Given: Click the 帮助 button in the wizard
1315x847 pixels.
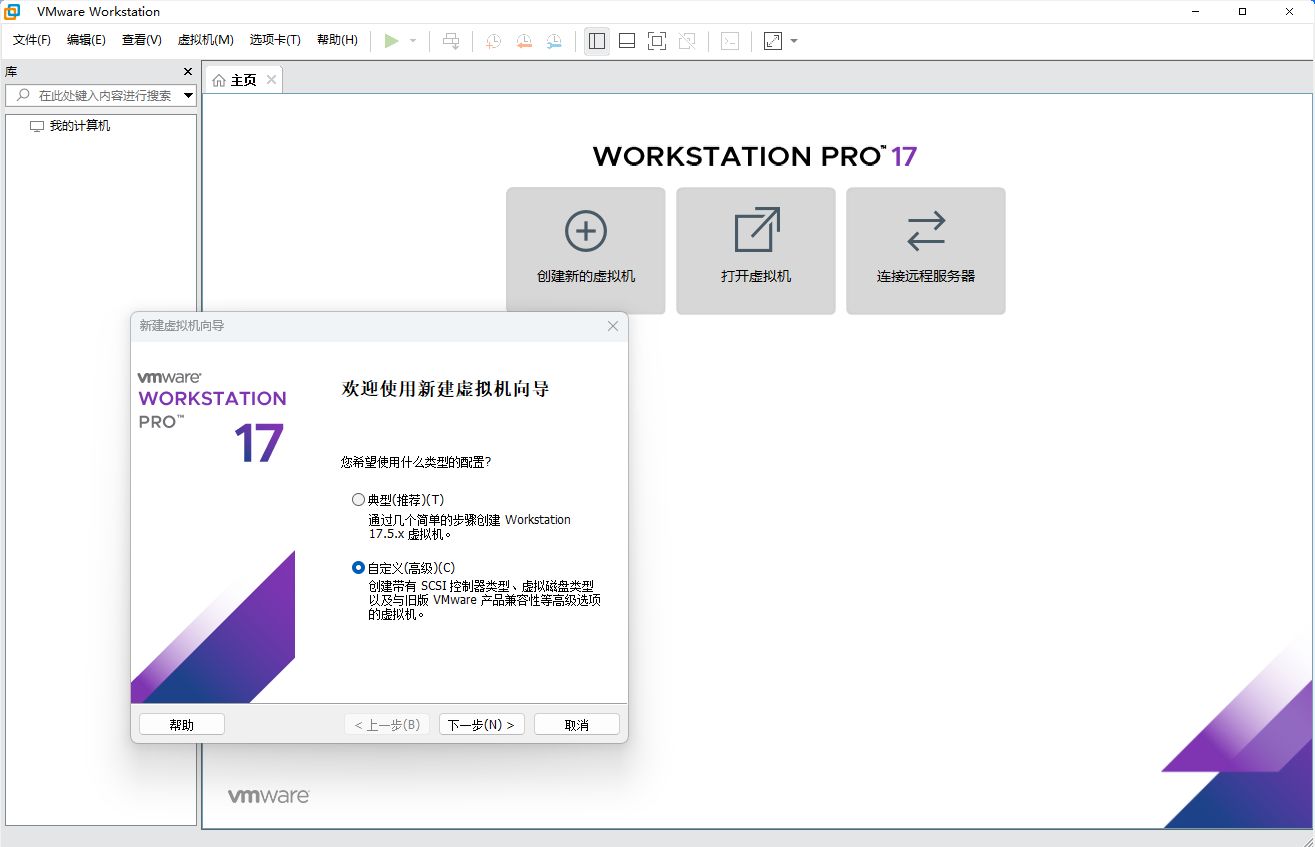Looking at the screenshot, I should (x=182, y=725).
